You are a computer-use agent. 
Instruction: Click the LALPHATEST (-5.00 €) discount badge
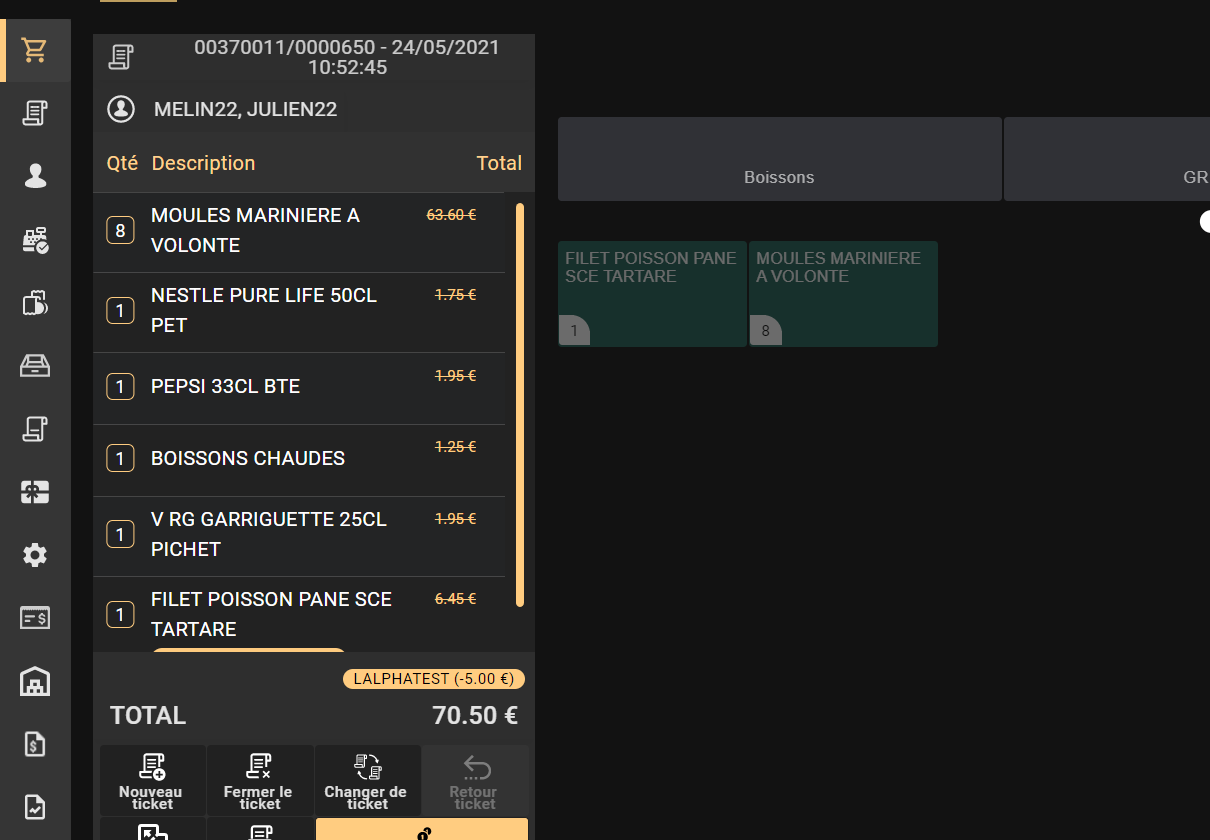[434, 679]
